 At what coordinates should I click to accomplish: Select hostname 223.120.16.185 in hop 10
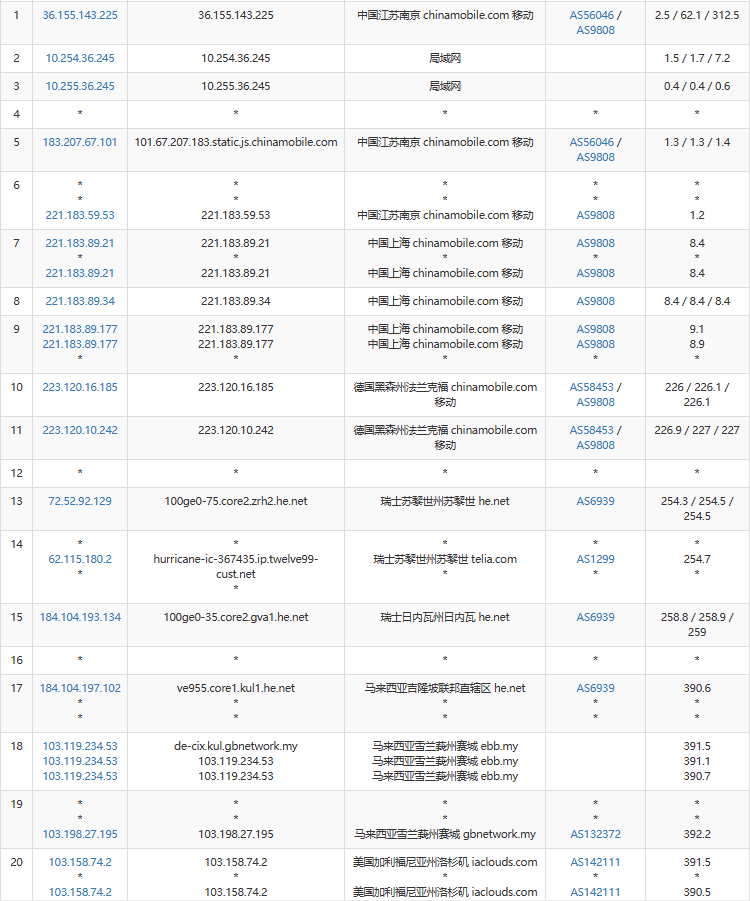pyautogui.click(x=236, y=387)
